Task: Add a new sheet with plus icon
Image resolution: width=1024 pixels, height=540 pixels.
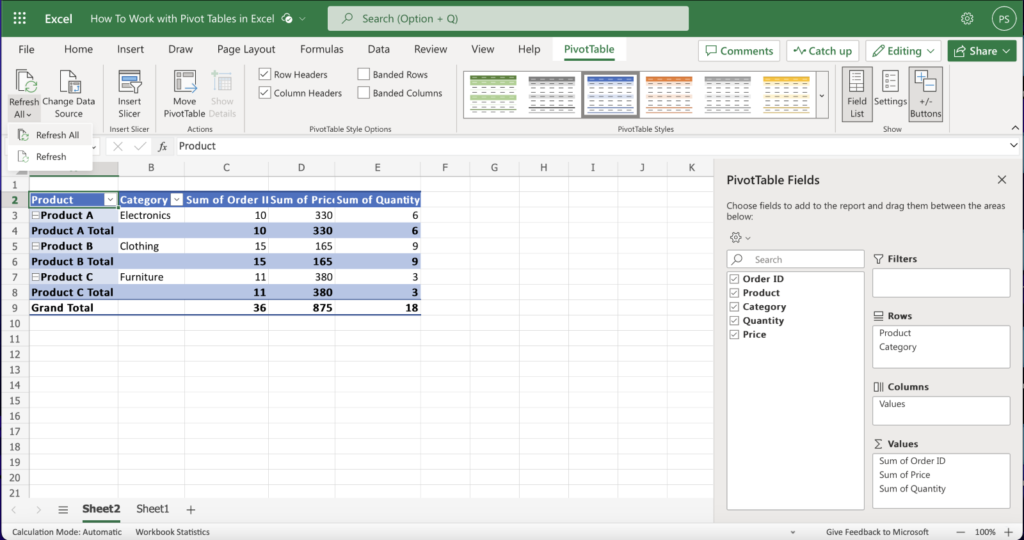Action: [191, 509]
